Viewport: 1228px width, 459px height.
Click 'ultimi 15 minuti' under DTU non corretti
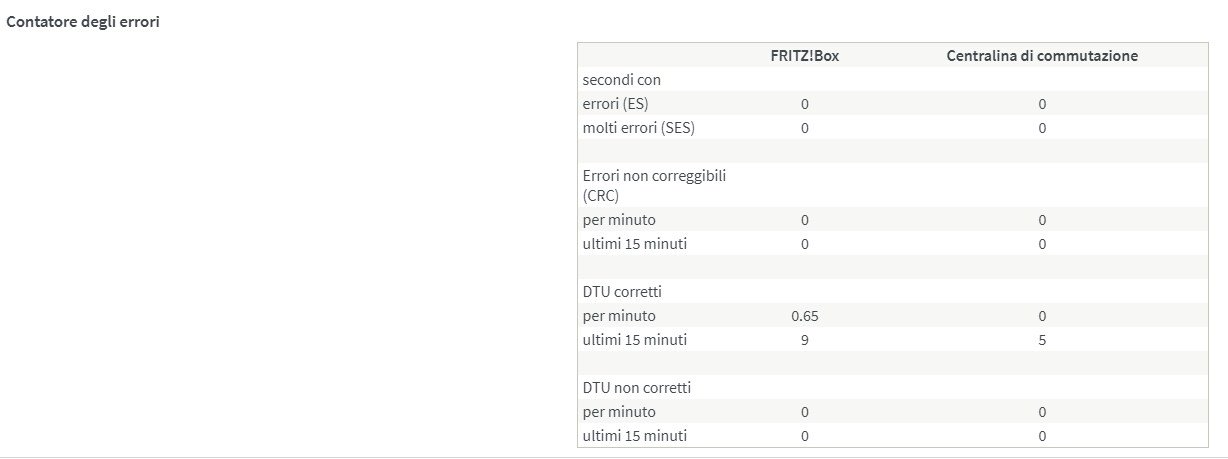coord(634,436)
